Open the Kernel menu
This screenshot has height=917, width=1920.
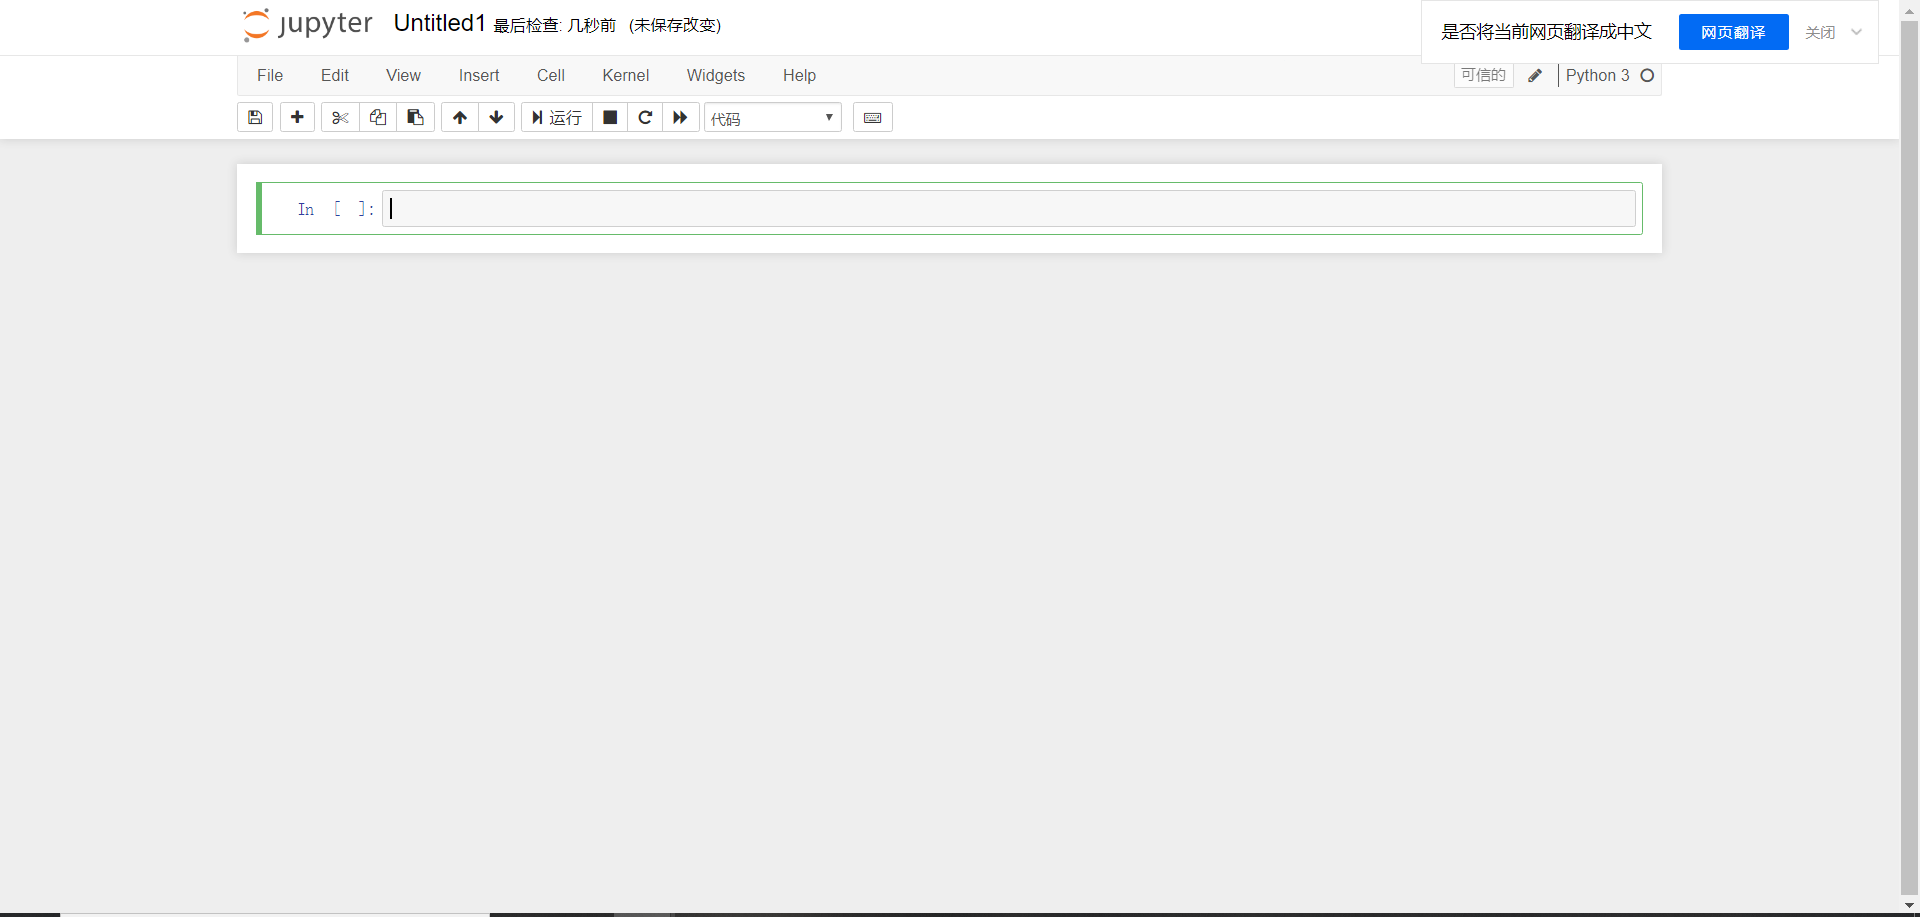point(626,76)
